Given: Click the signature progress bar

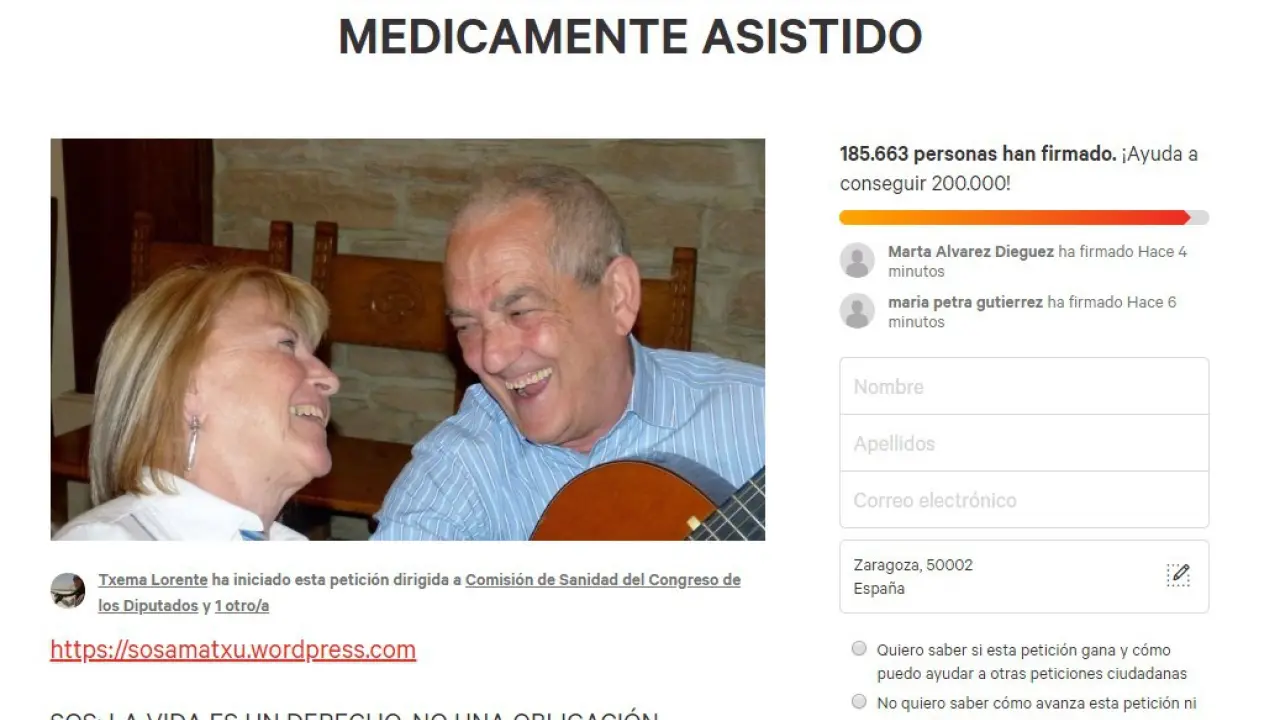Looking at the screenshot, I should coord(1024,217).
